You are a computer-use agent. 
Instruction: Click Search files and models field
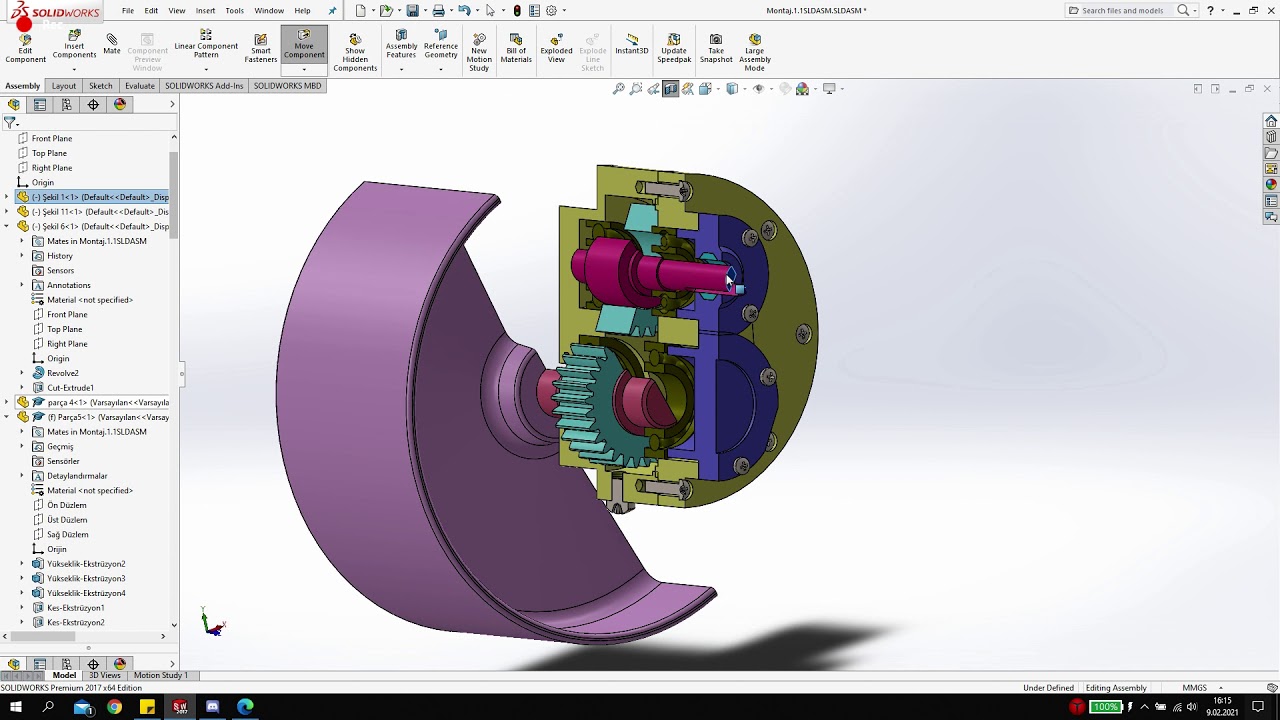click(x=1122, y=10)
